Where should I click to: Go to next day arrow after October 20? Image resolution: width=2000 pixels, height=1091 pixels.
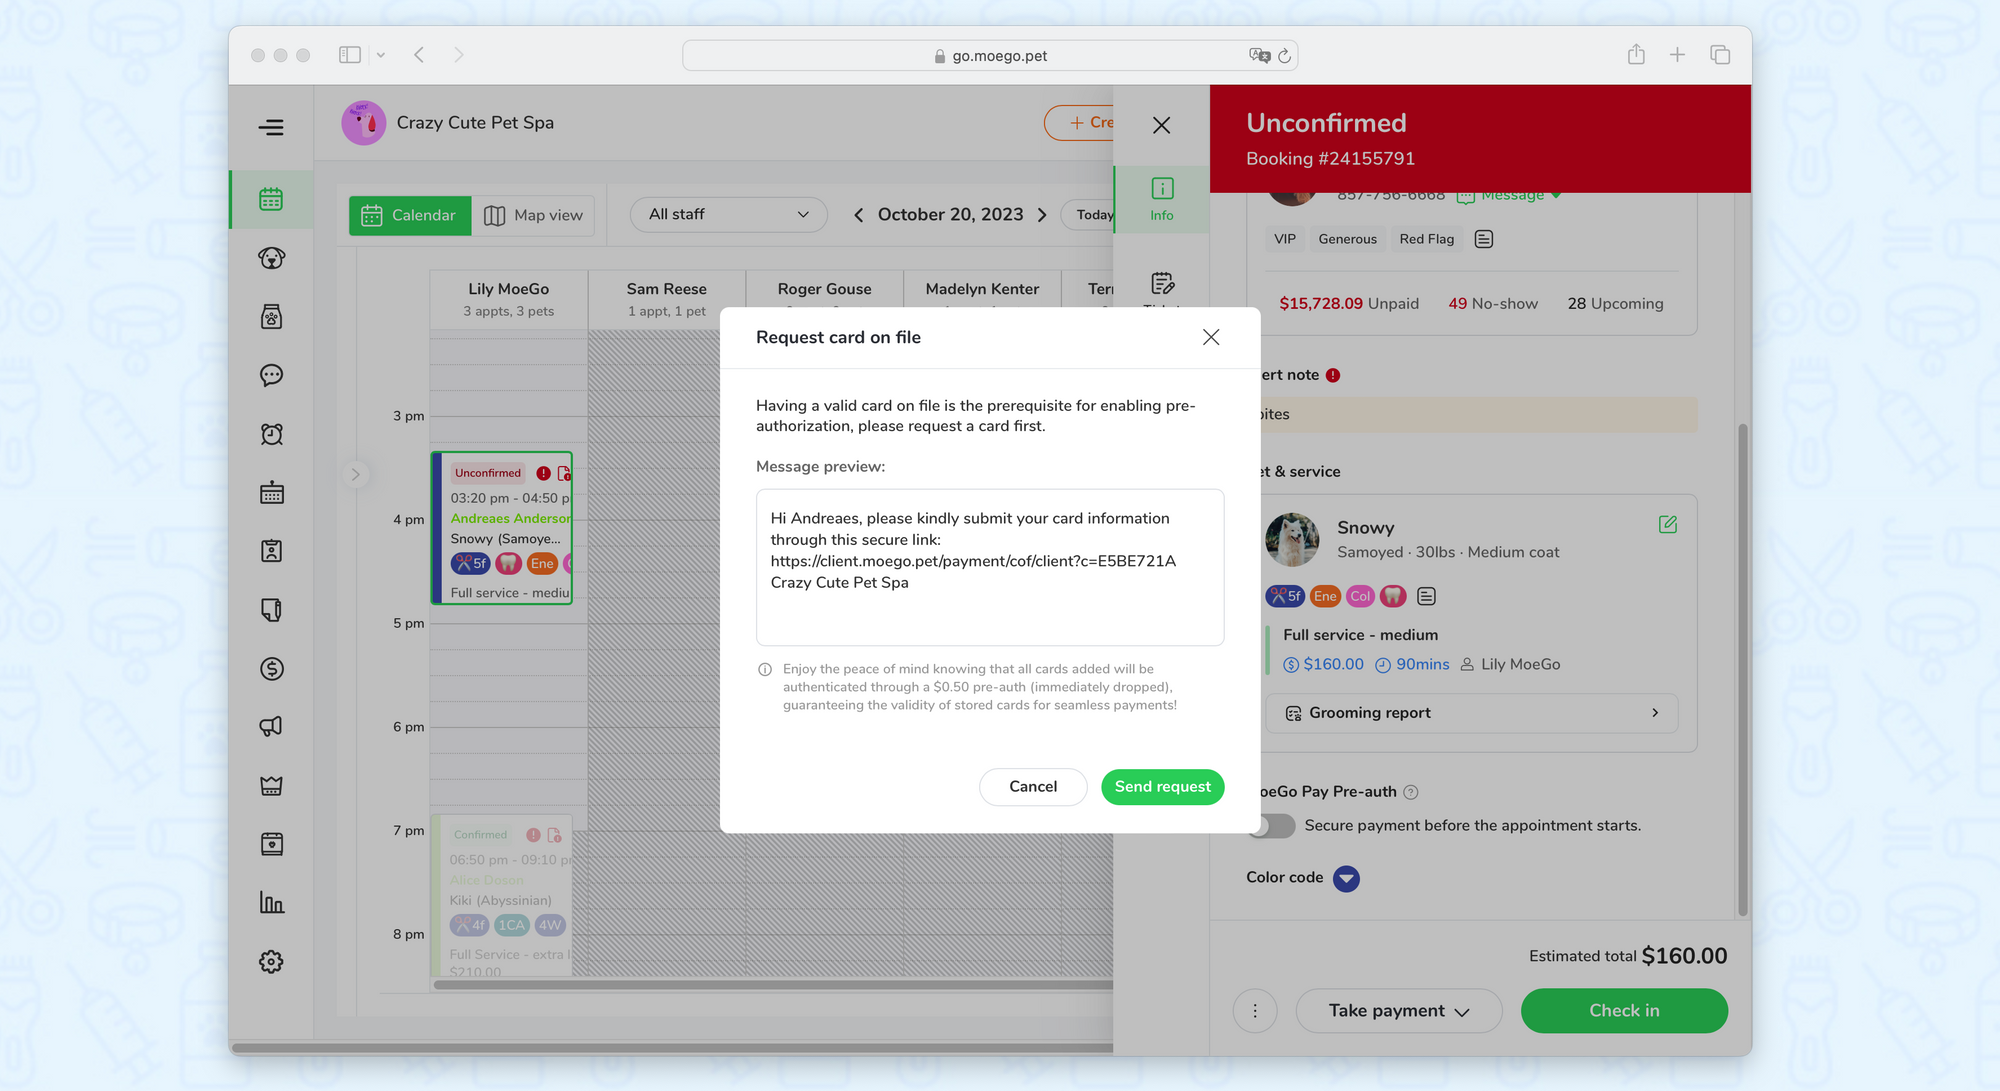click(1042, 215)
